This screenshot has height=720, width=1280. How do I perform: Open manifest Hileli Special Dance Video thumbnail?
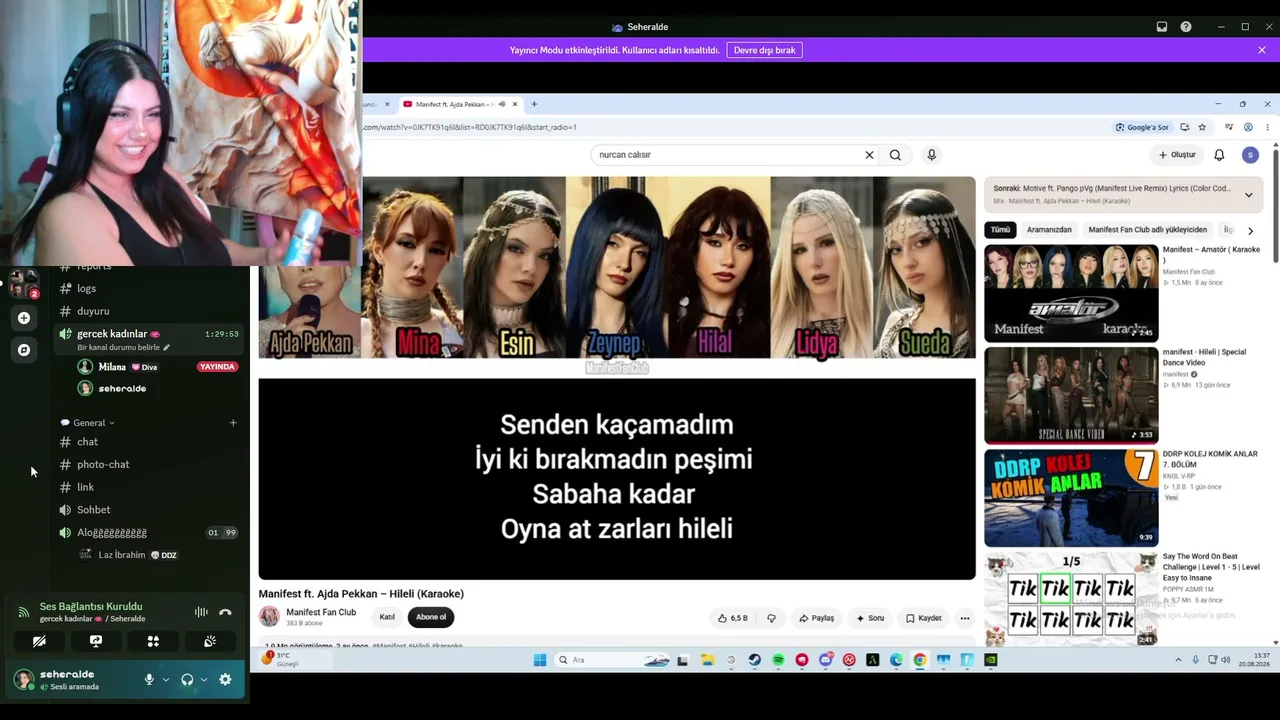(x=1071, y=396)
